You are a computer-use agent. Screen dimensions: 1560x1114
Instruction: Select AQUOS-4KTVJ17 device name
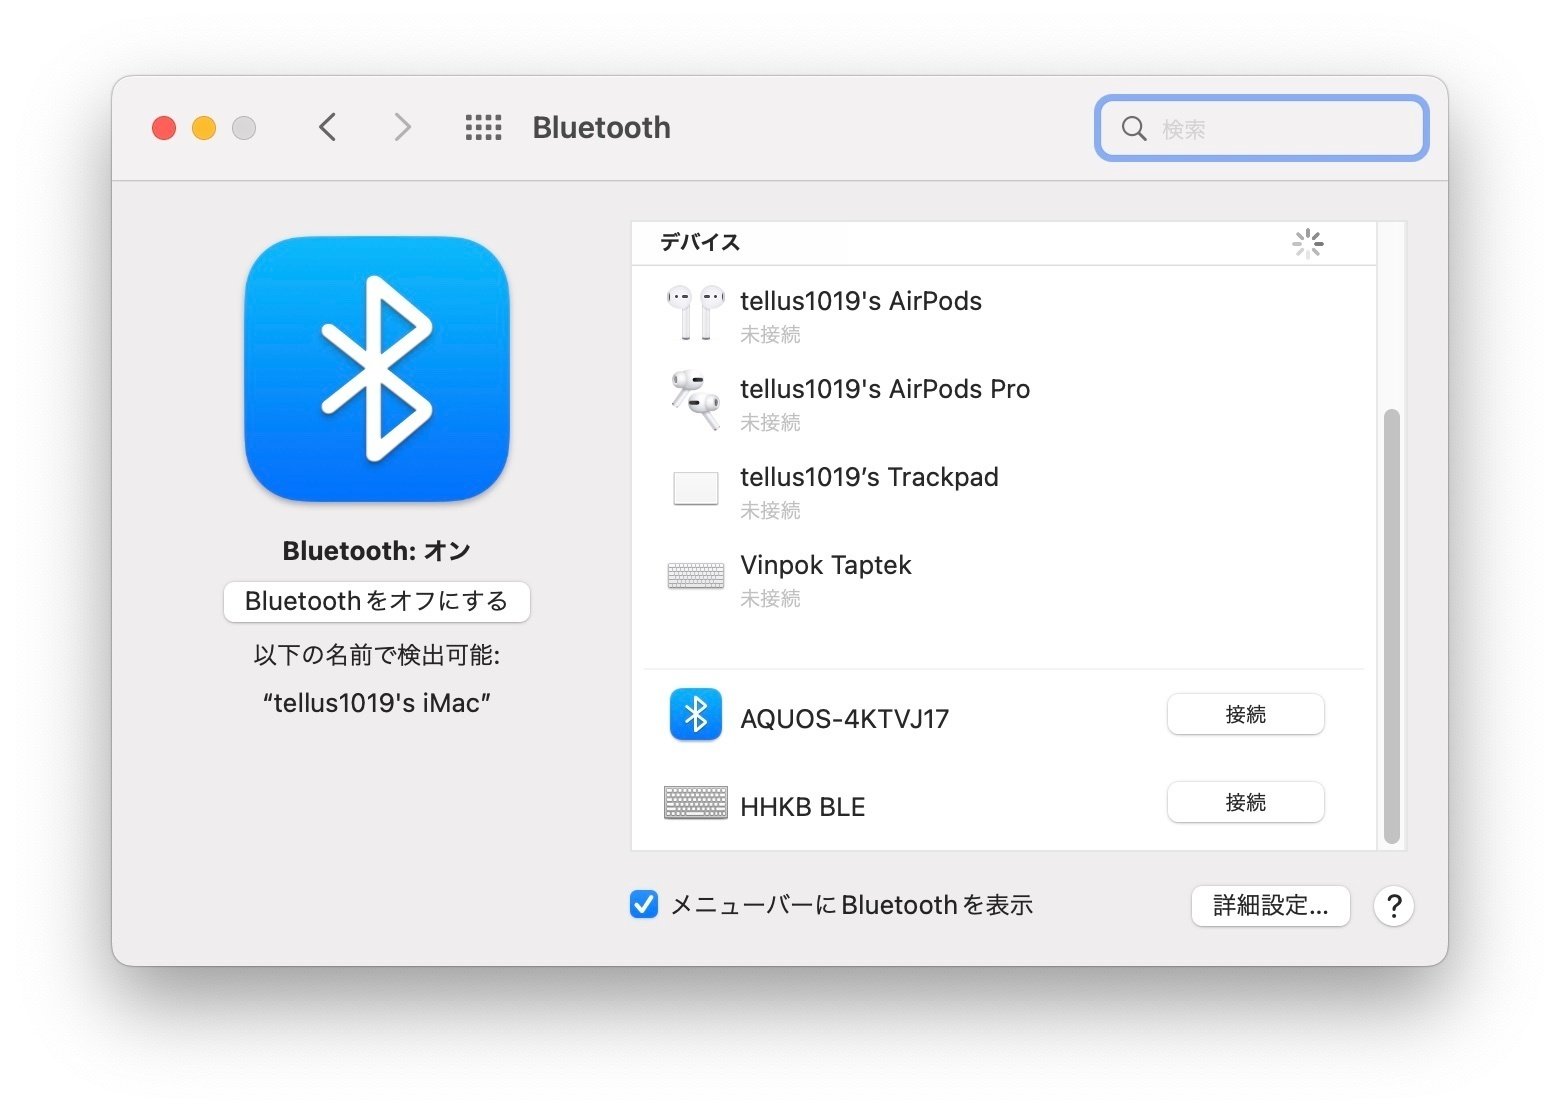pyautogui.click(x=845, y=719)
